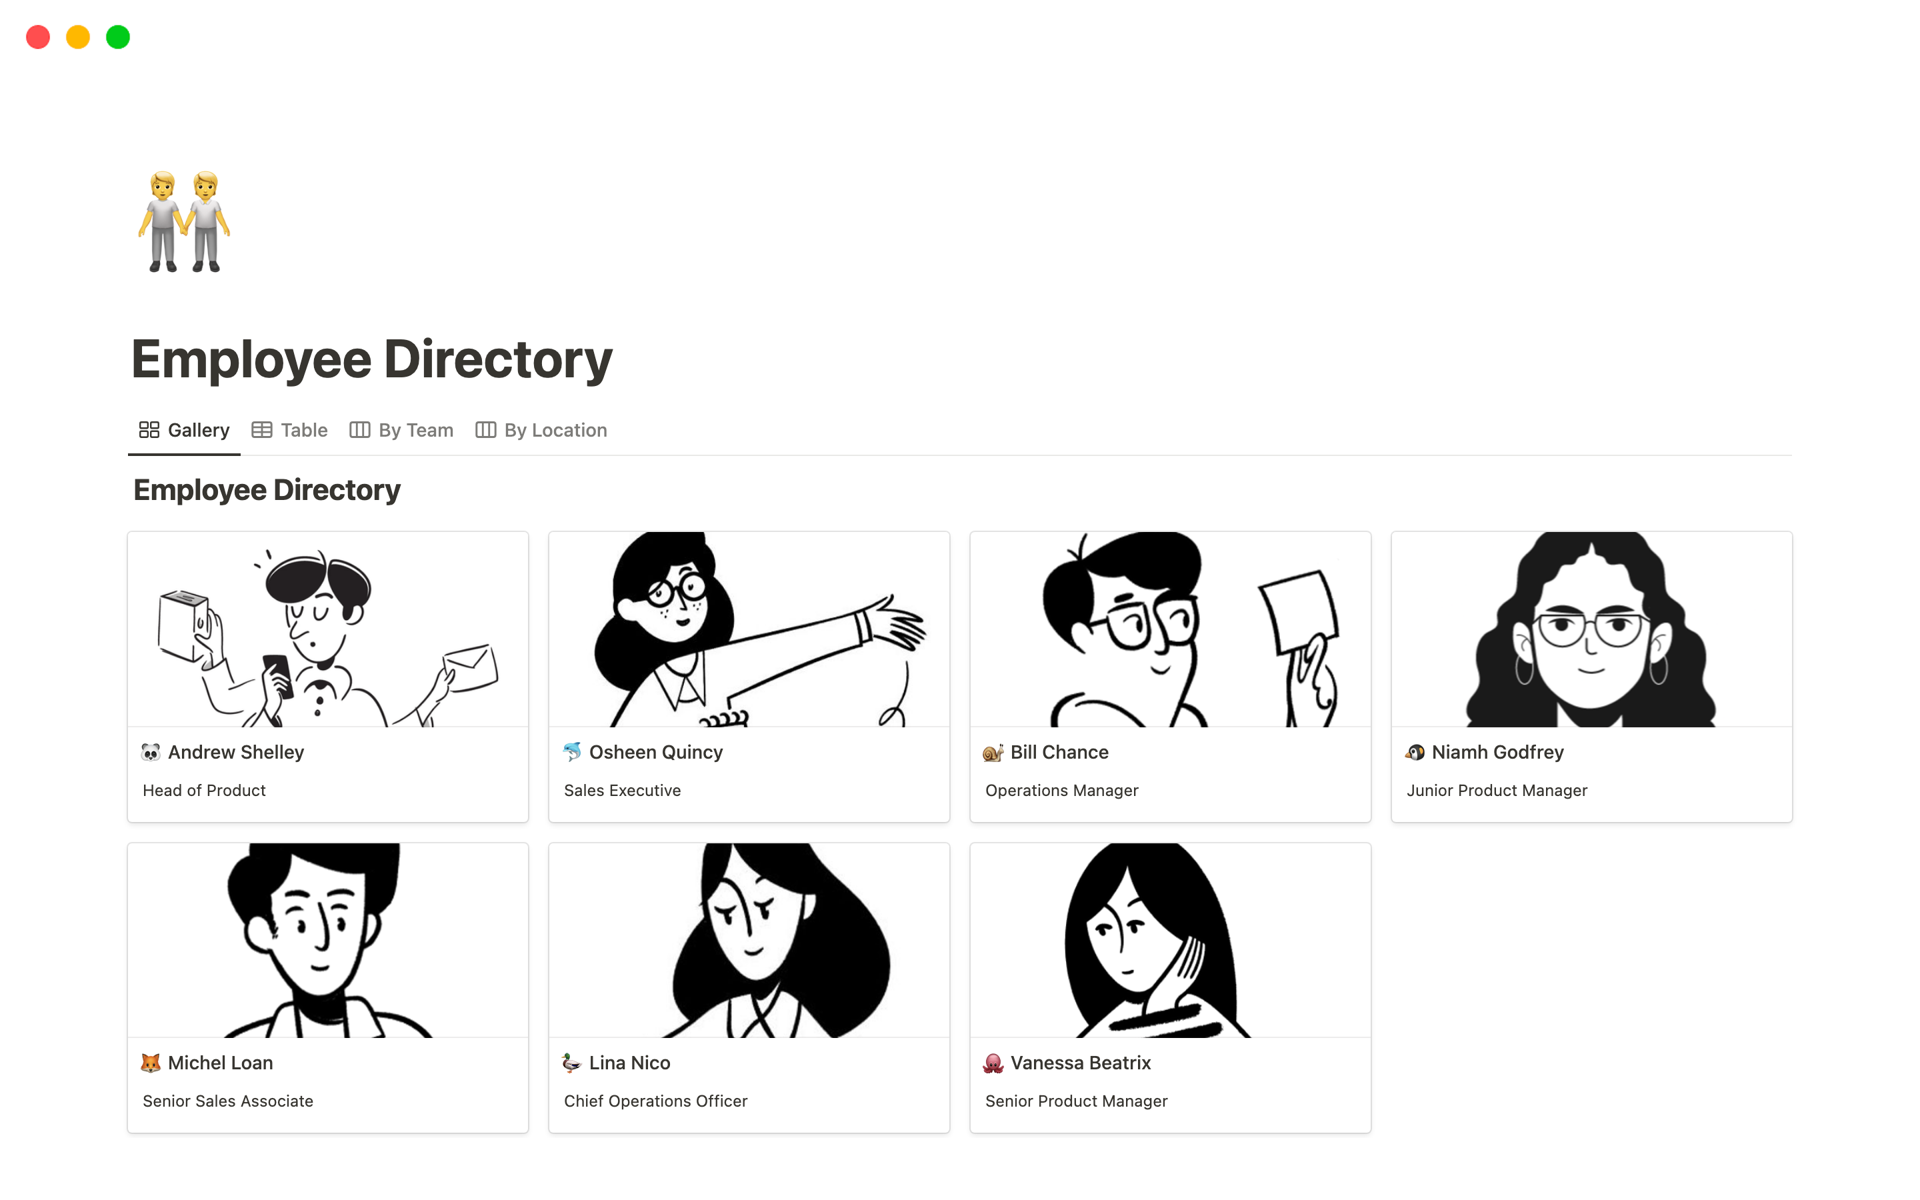The width and height of the screenshot is (1920, 1200).
Task: Expand the Employee Directory section
Action: (267, 489)
